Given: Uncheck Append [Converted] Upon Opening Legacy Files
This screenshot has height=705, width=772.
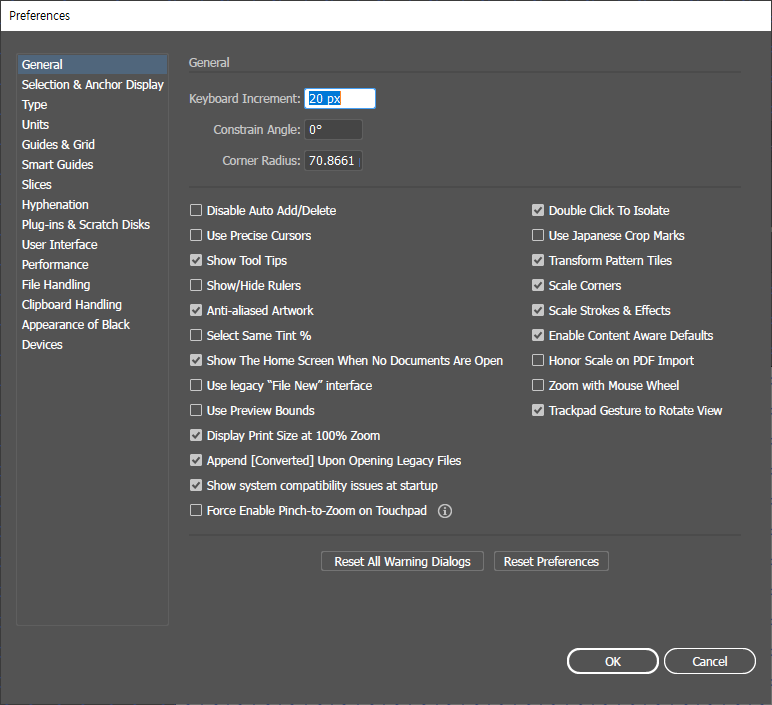Looking at the screenshot, I should click(196, 461).
